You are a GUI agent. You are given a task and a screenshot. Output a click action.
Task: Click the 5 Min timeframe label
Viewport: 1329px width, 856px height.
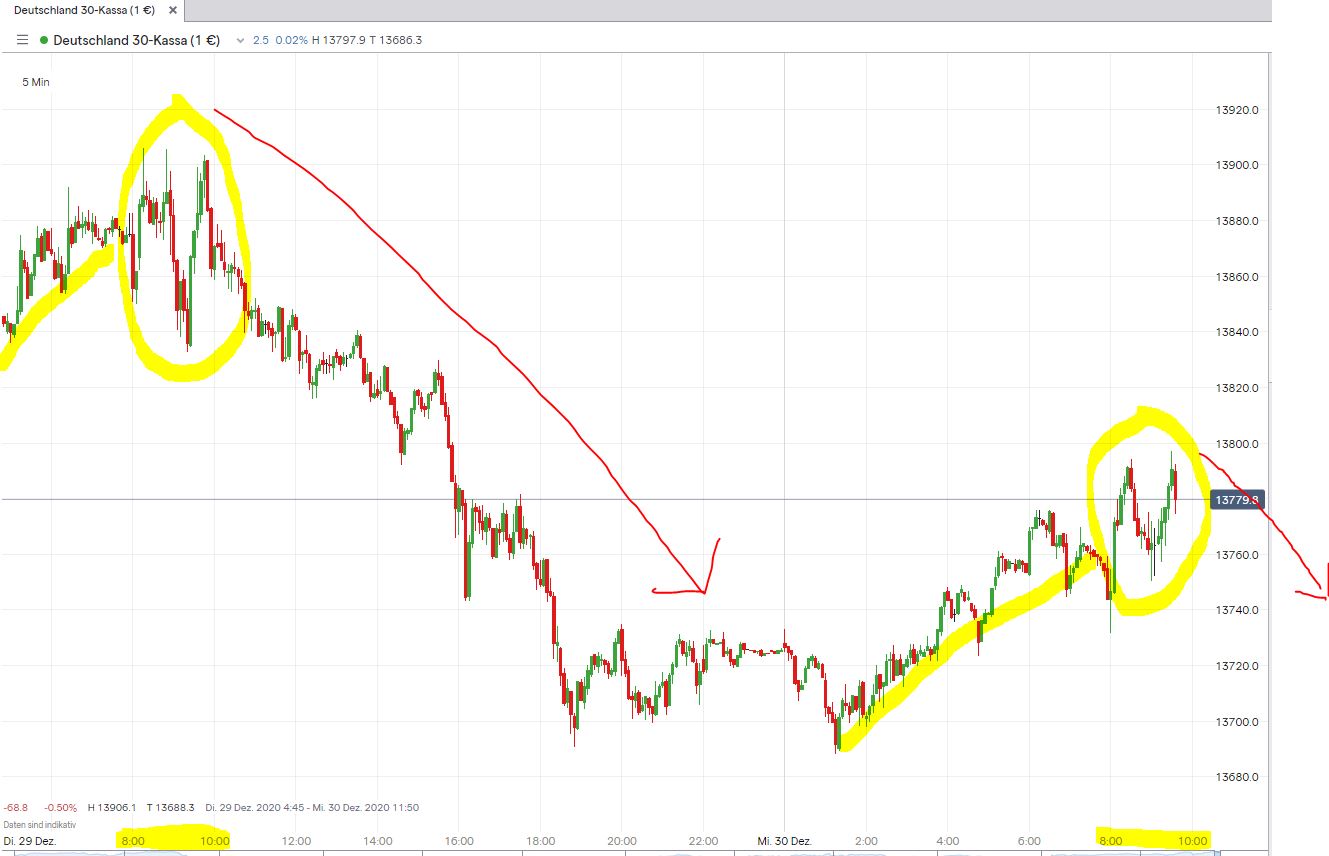click(37, 82)
